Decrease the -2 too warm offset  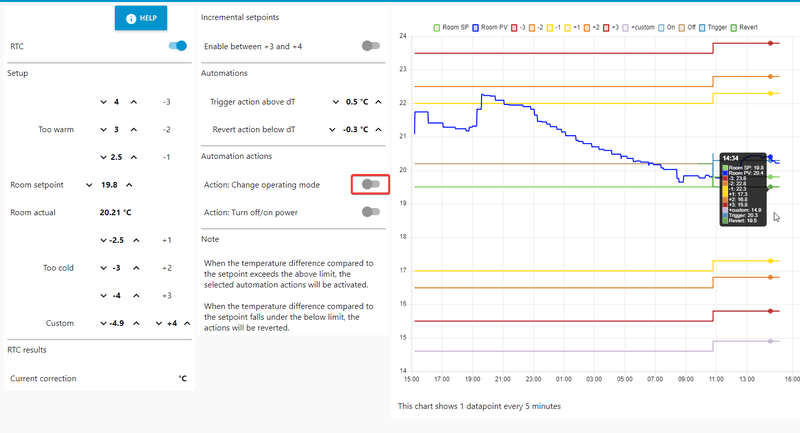(103, 129)
